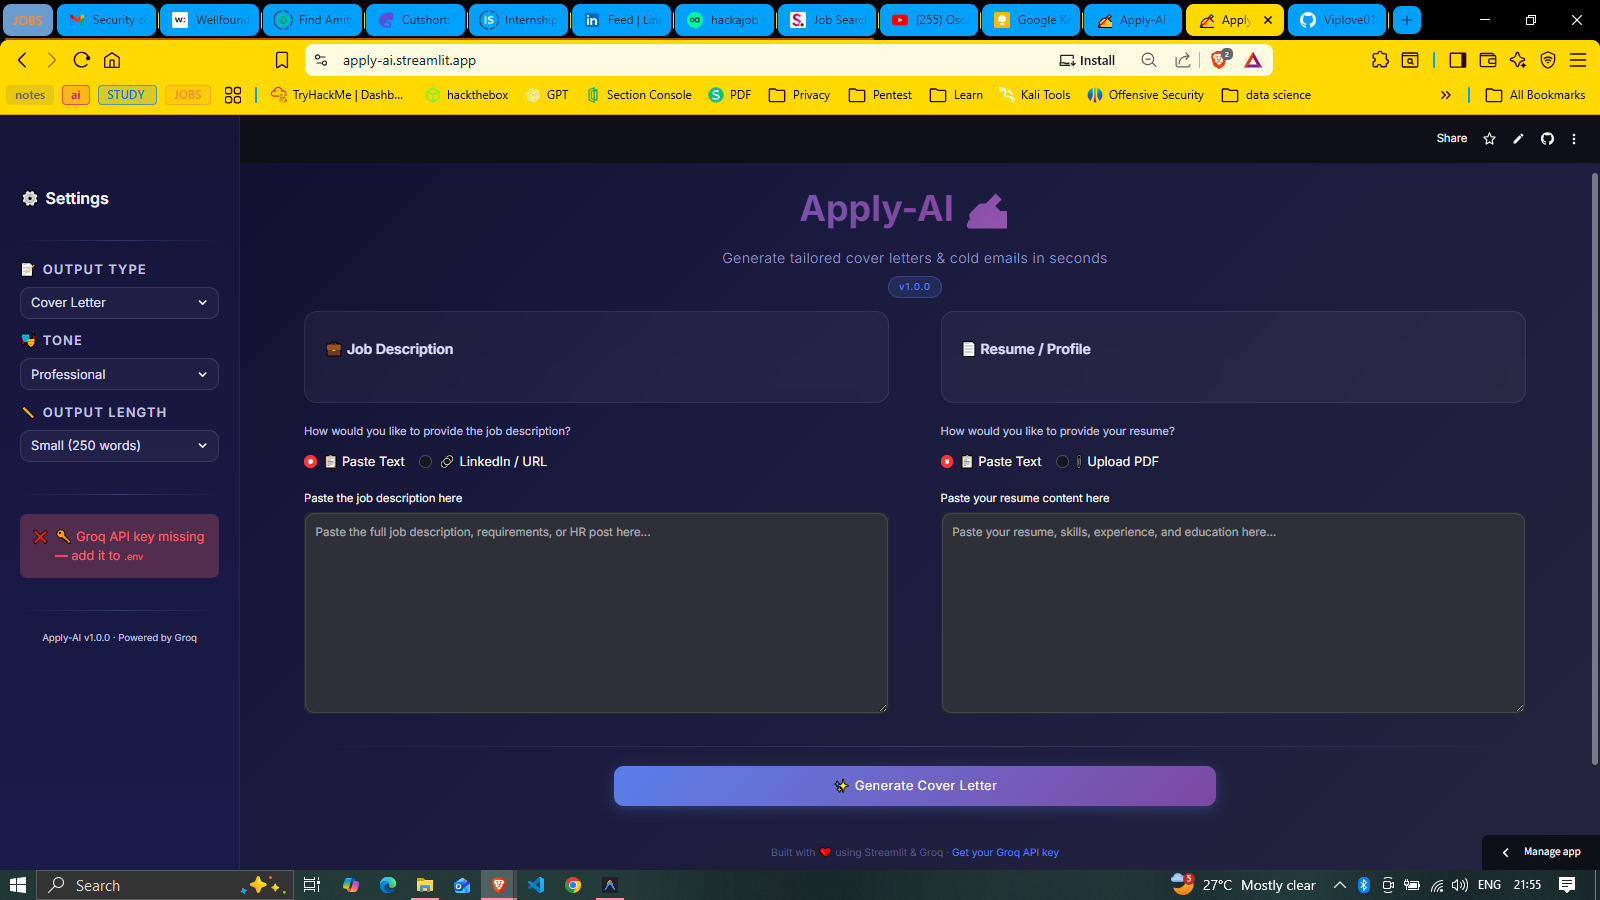This screenshot has height=900, width=1600.
Task: Switch to the hackajob browser tab
Action: (x=724, y=20)
